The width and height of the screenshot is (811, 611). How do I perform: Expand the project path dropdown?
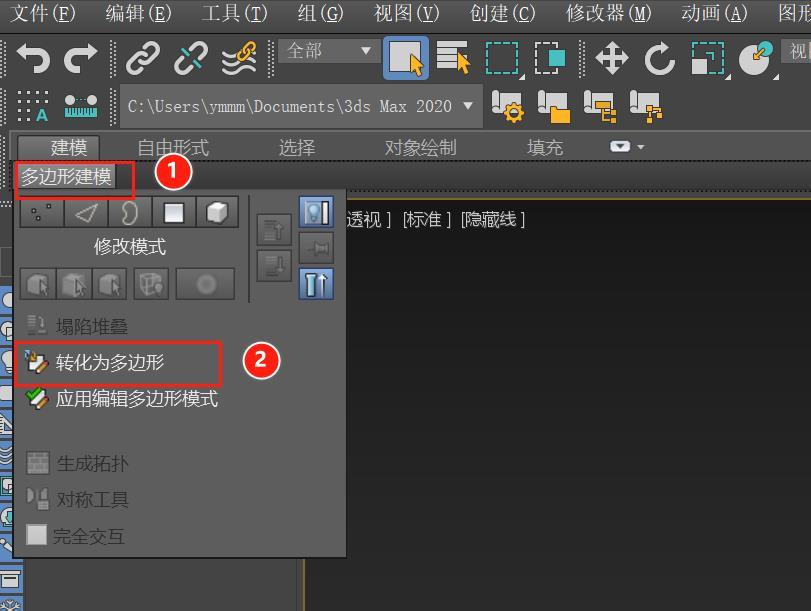tap(468, 106)
